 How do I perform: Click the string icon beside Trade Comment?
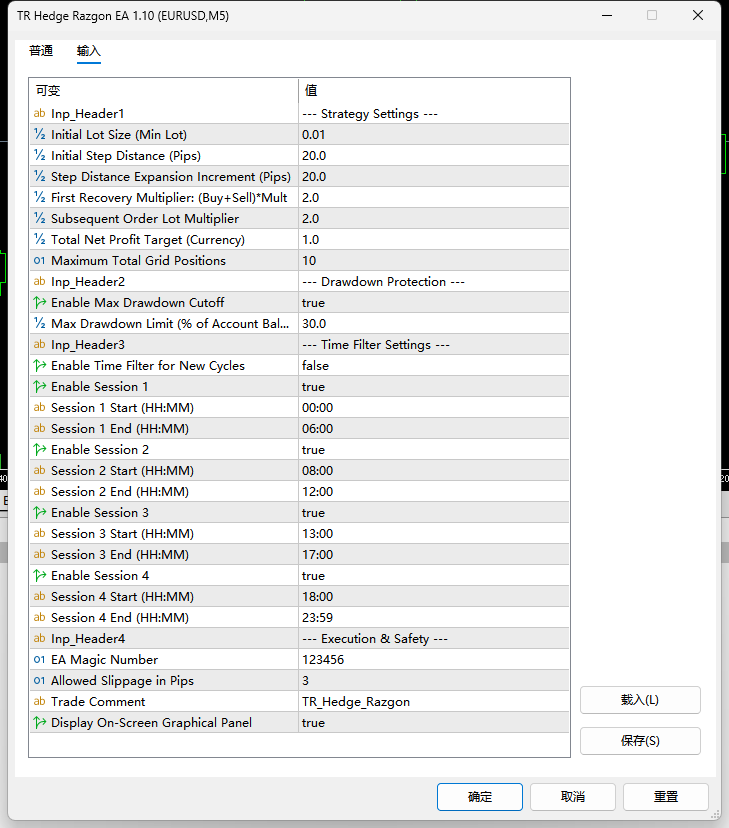[x=40, y=701]
